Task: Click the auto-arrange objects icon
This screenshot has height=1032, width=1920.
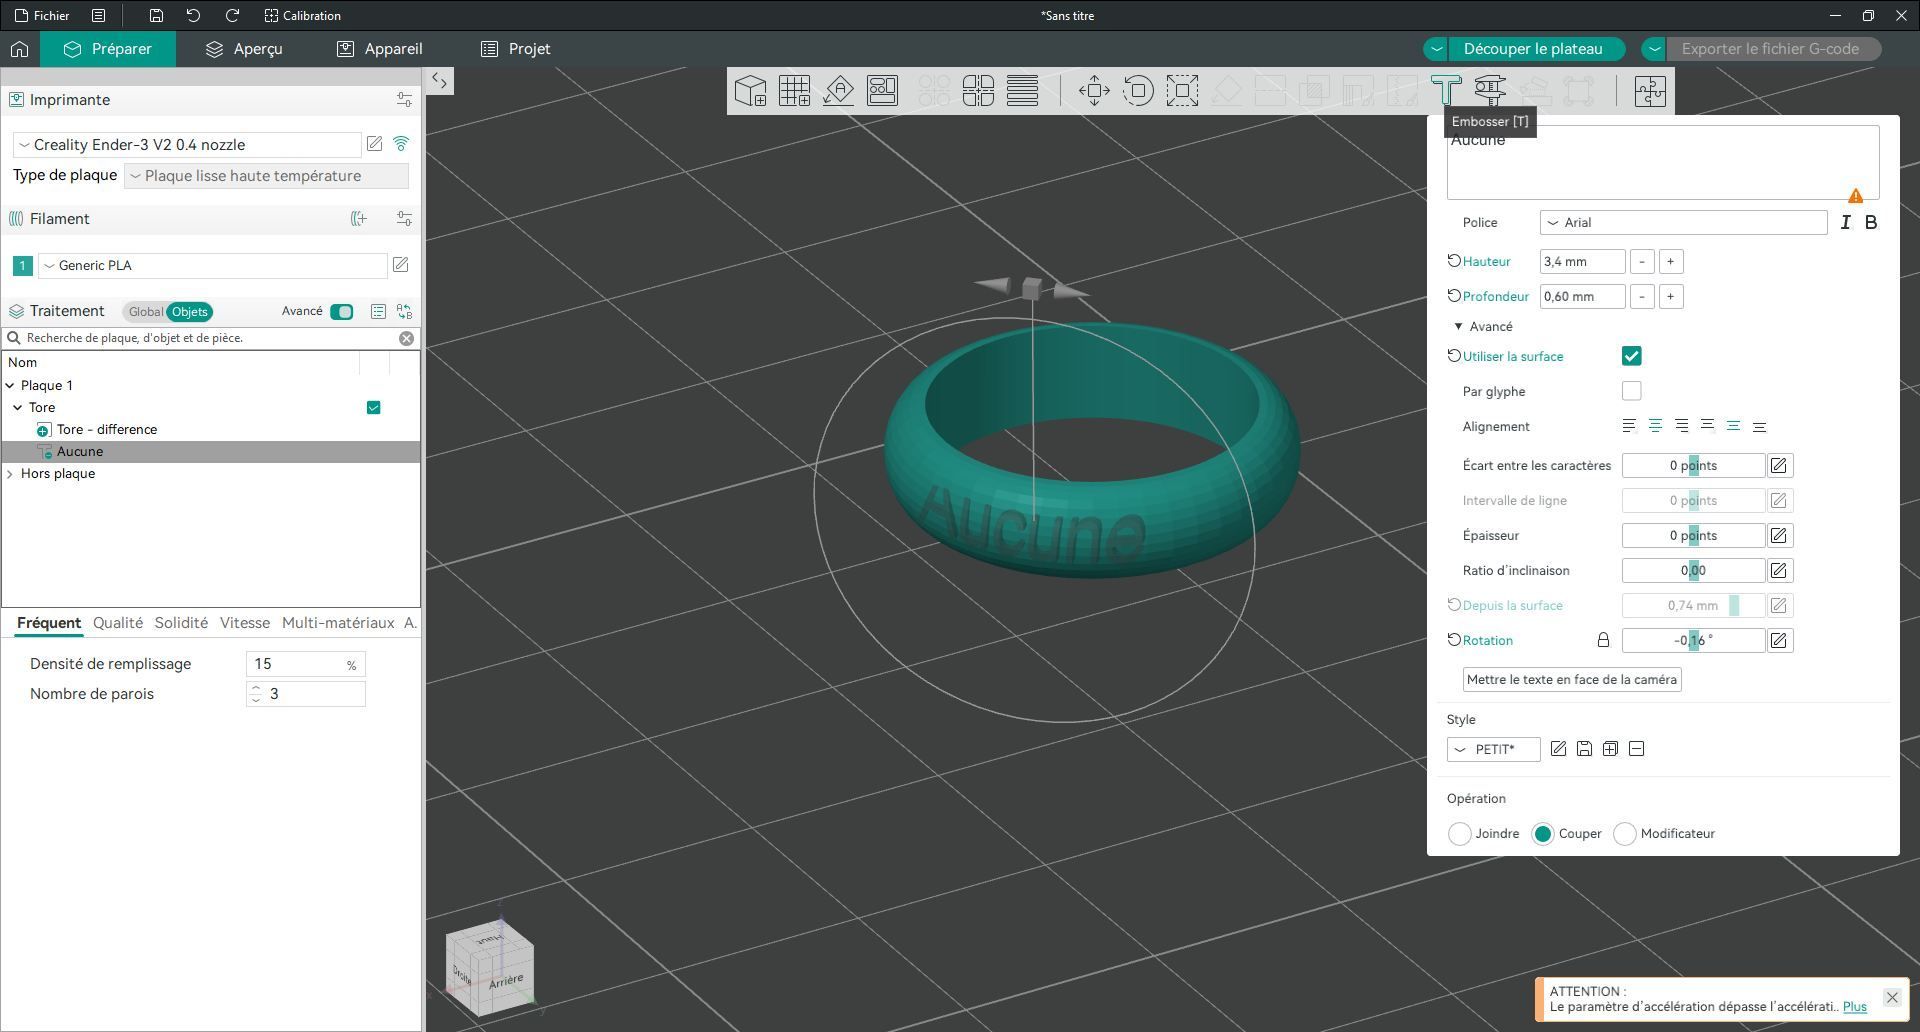Action: (x=882, y=91)
